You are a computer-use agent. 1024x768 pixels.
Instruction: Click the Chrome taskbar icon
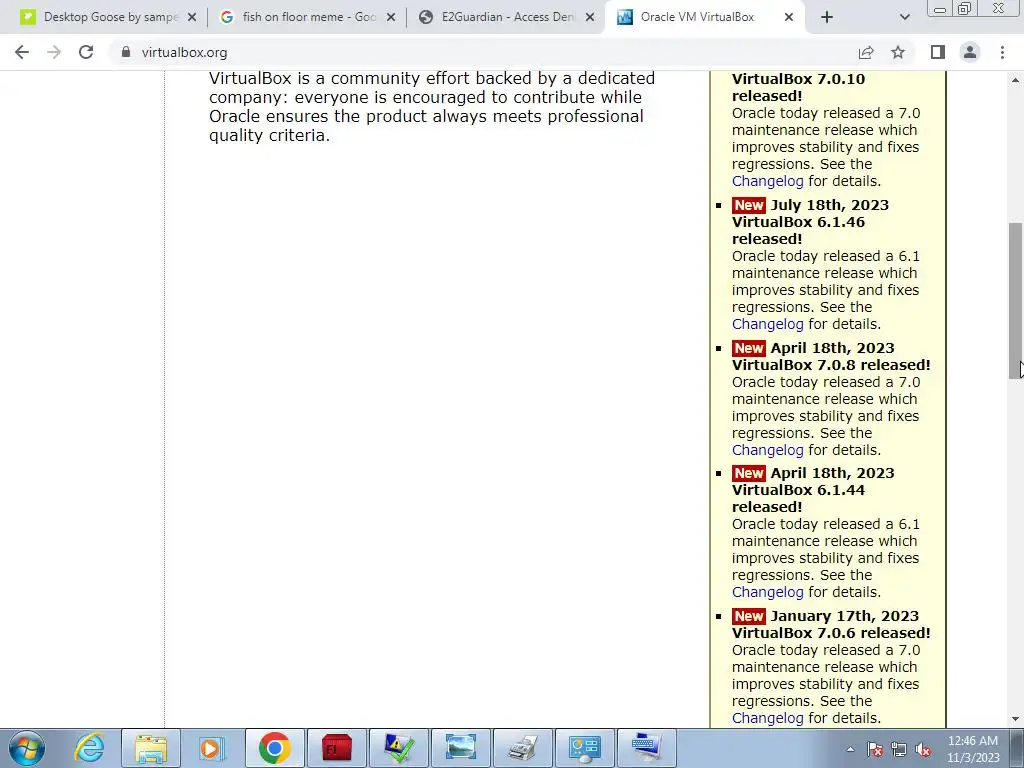[x=274, y=748]
